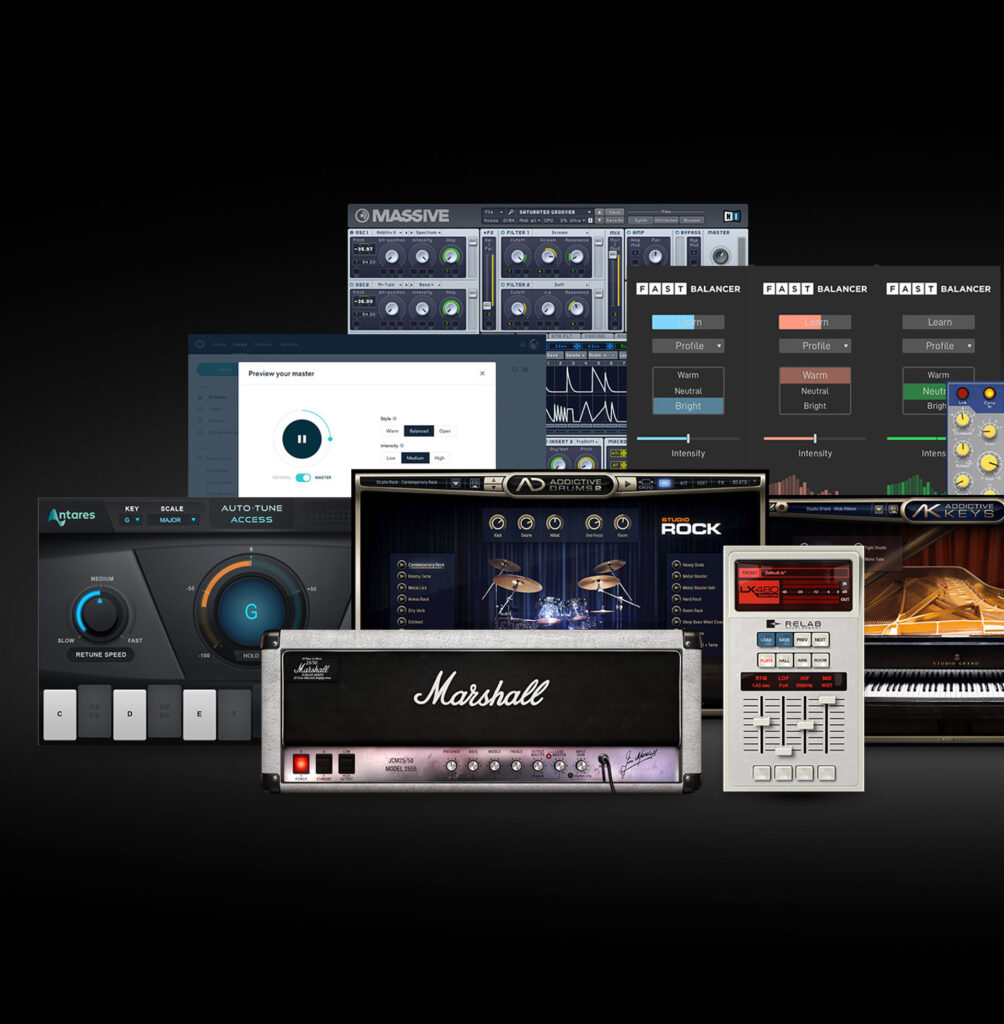Screen dimensions: 1004x1024
Task: Click the Retune Speed knob in Auto-Tune
Action: 100,614
